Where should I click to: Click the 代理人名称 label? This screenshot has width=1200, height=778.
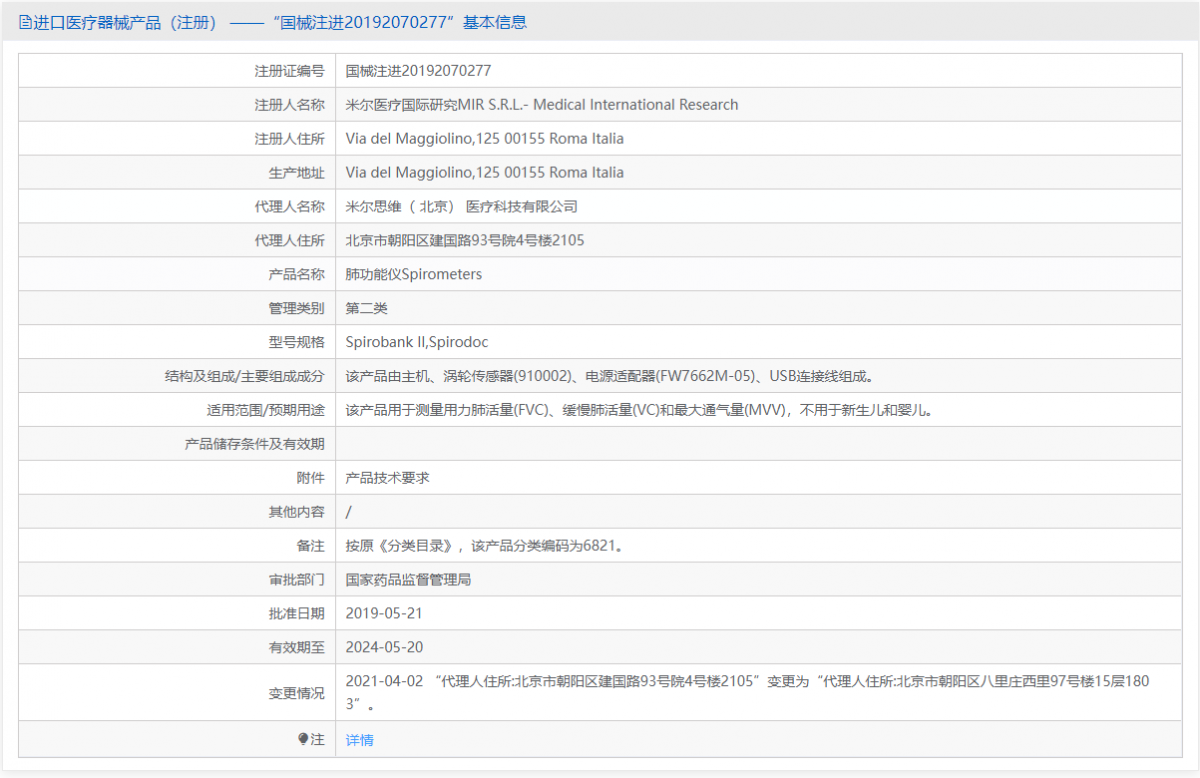pyautogui.click(x=290, y=207)
